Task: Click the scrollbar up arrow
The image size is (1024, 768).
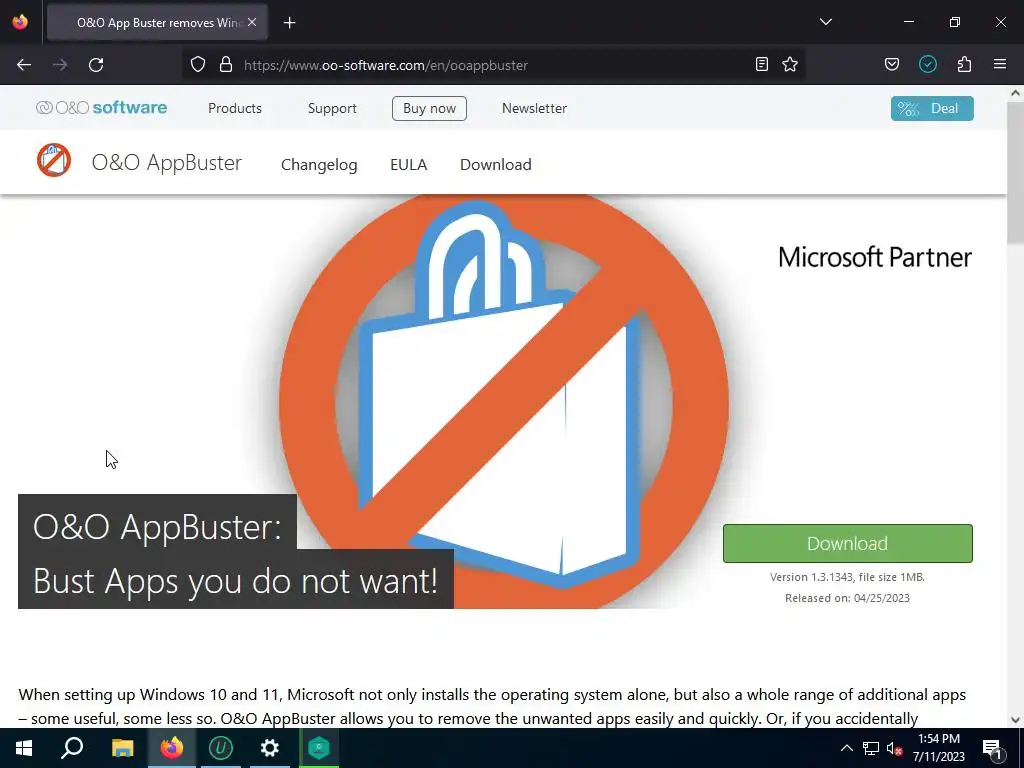Action: [1015, 93]
